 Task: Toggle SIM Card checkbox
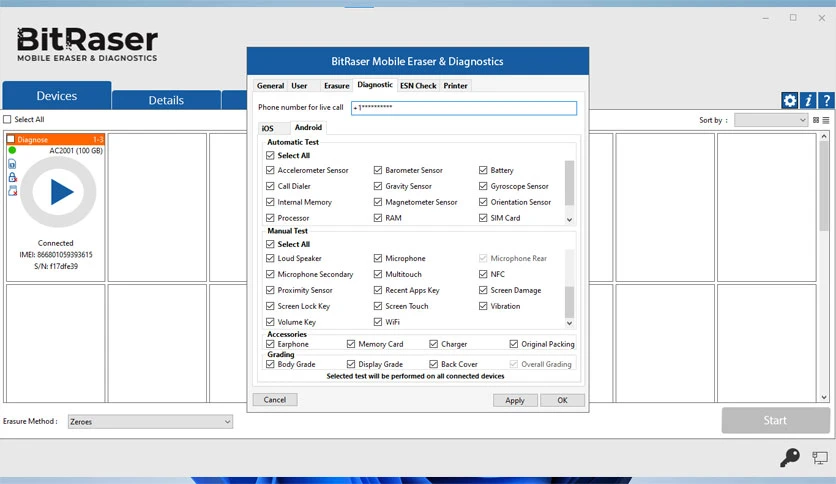(483, 218)
